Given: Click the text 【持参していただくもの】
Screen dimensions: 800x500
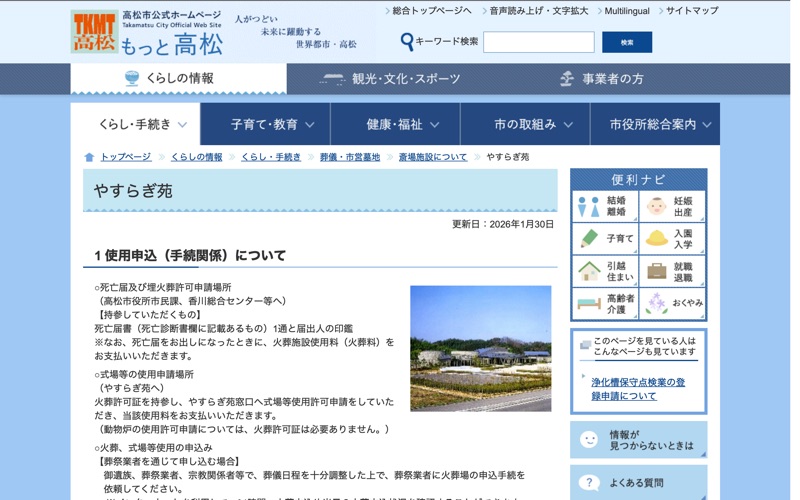Looking at the screenshot, I should coord(148,315).
